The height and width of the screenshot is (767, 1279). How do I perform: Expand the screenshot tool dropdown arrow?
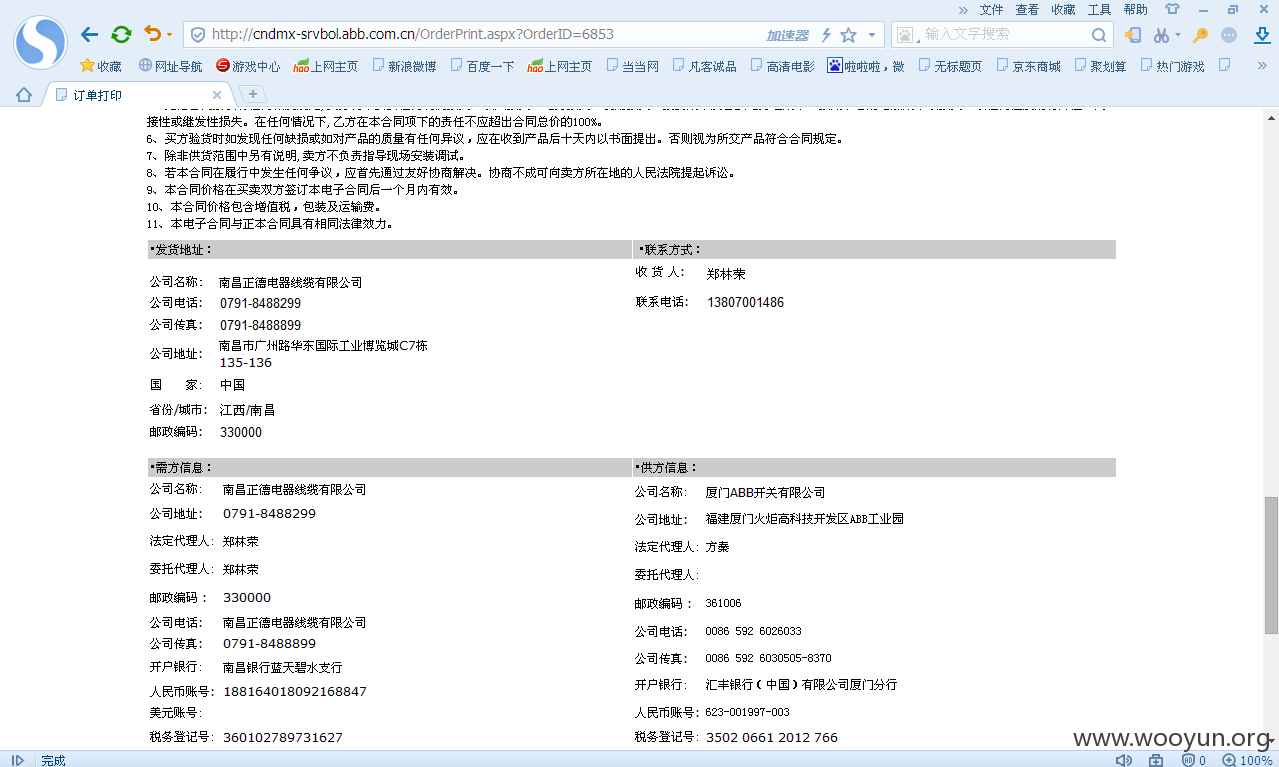coord(1177,35)
